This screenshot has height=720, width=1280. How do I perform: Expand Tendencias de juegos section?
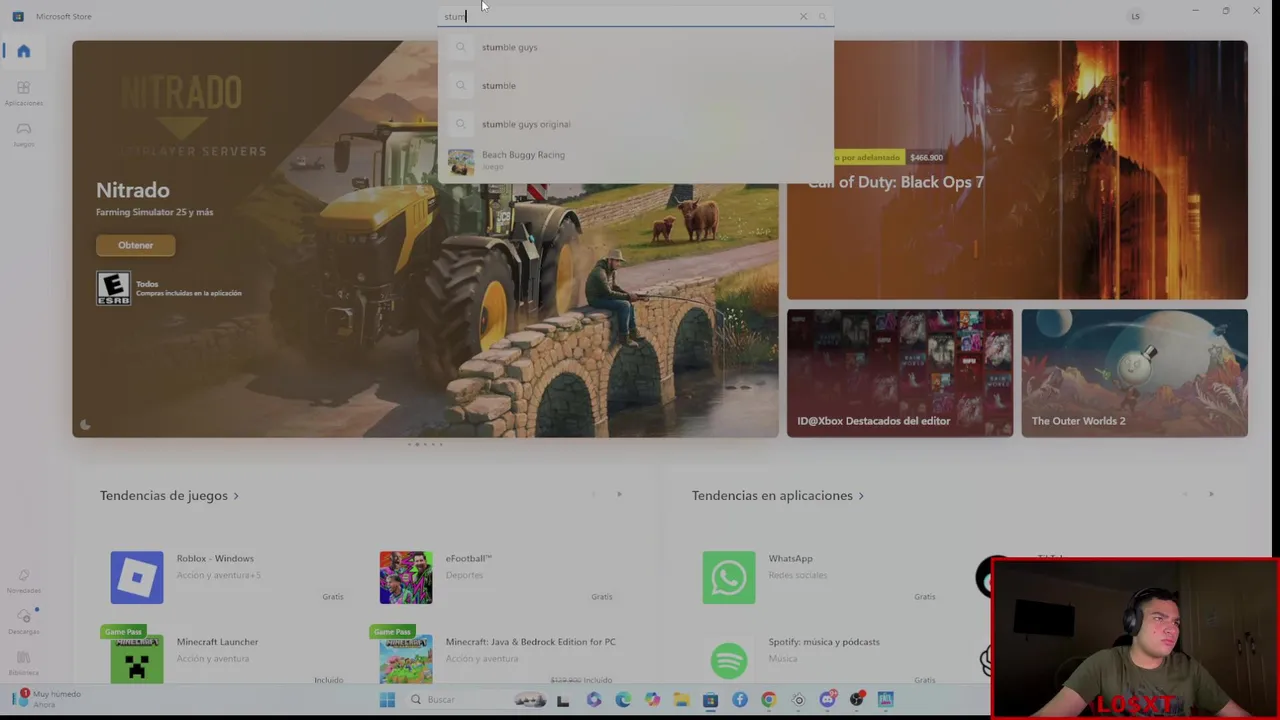pos(169,495)
